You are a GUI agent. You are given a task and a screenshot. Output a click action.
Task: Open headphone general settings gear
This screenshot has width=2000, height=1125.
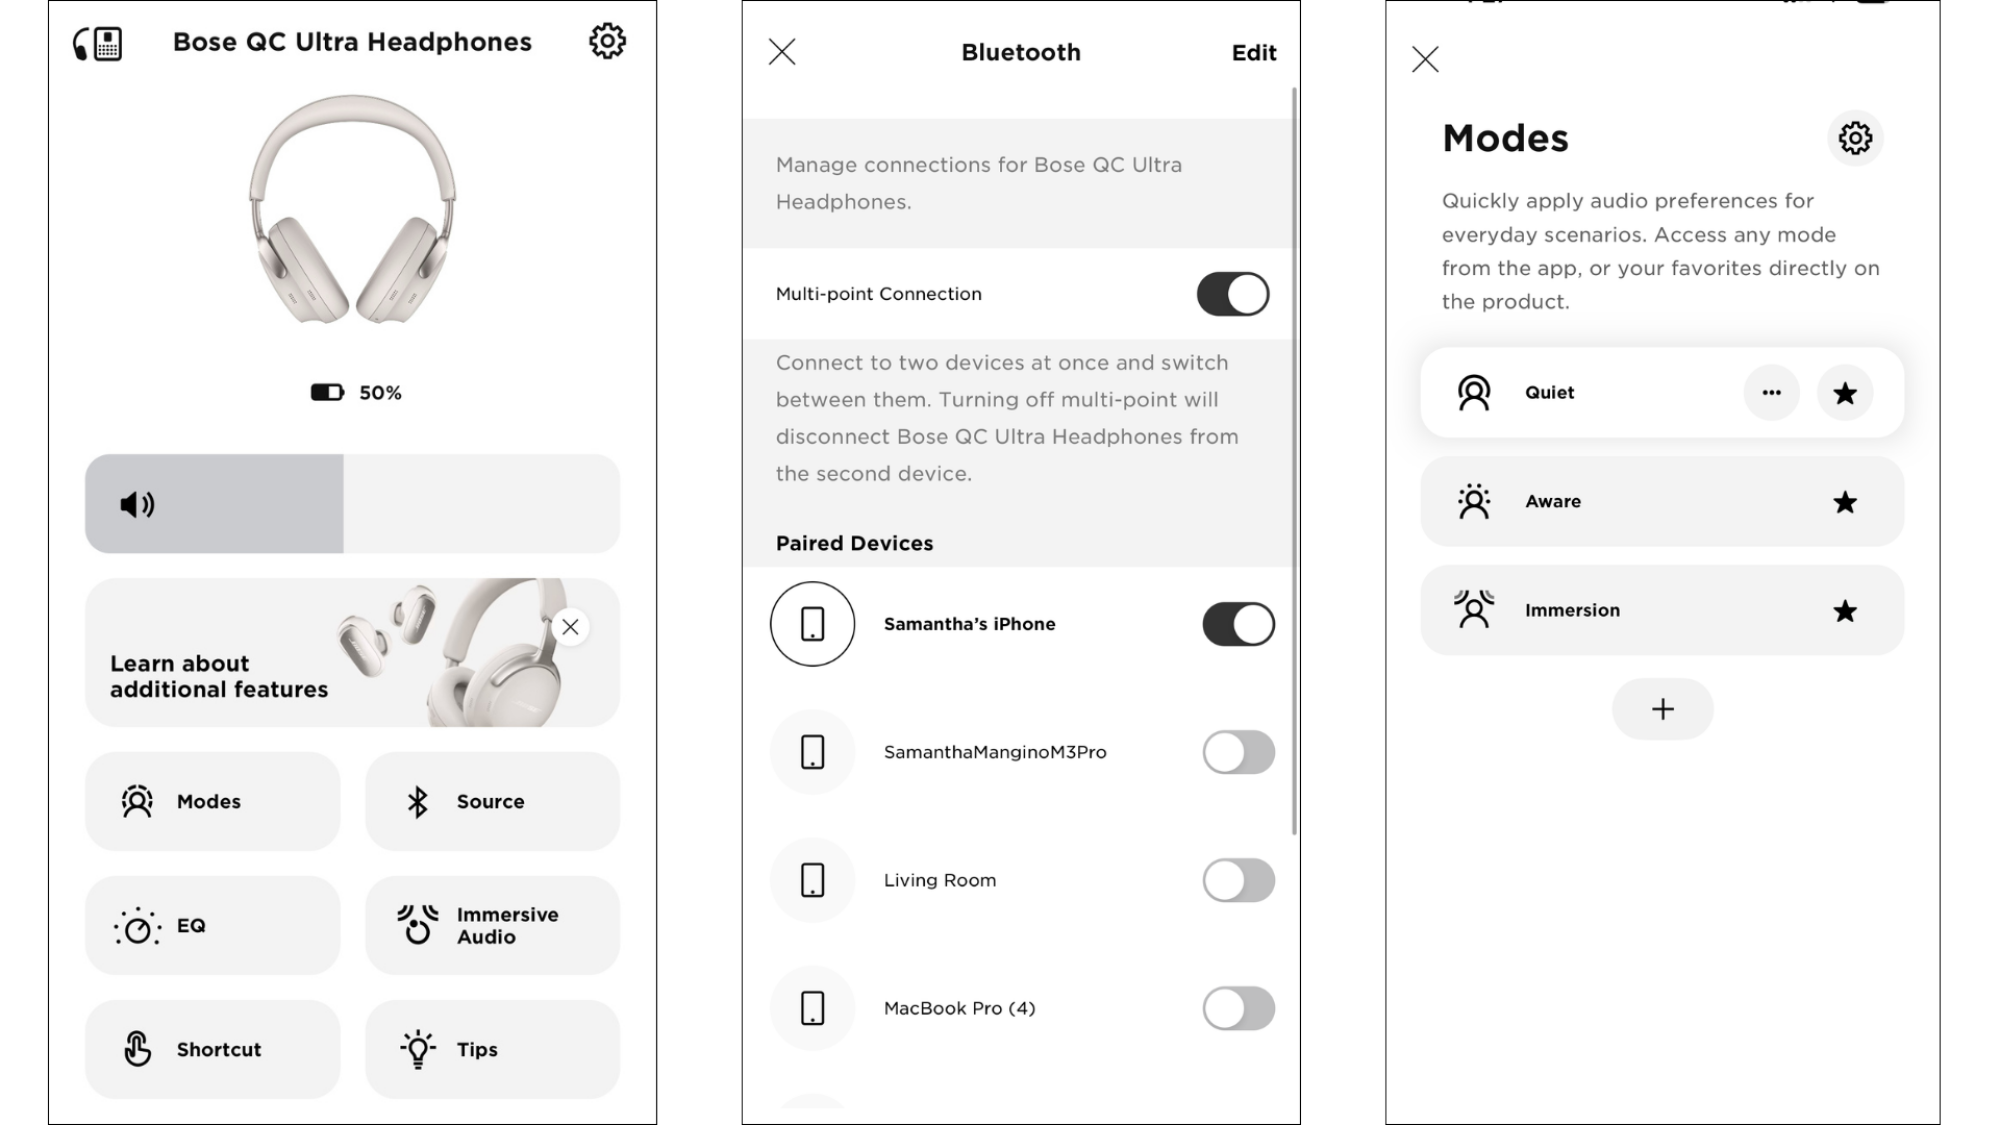(606, 40)
